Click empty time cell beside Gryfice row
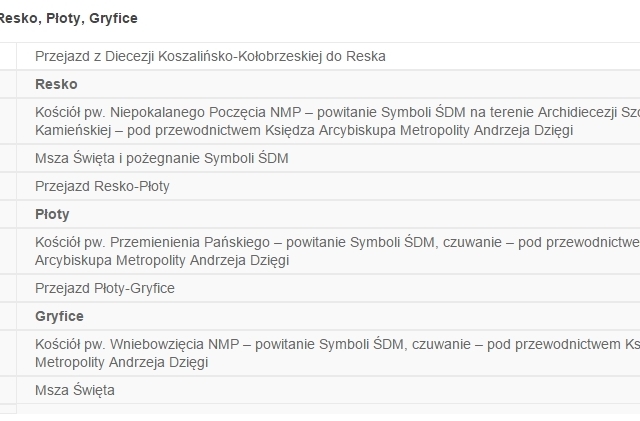This screenshot has width=640, height=421. tap(8, 316)
